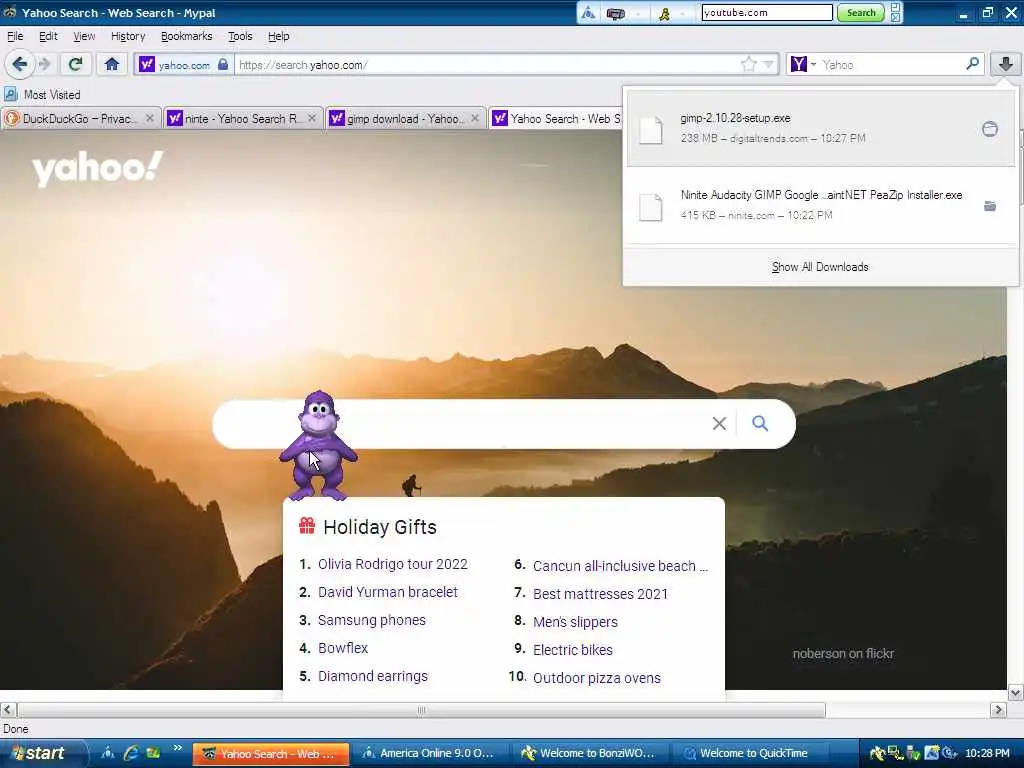Viewport: 1024px width, 768px height.
Task: Click the BonziBuddy purple gorilla
Action: click(x=319, y=446)
